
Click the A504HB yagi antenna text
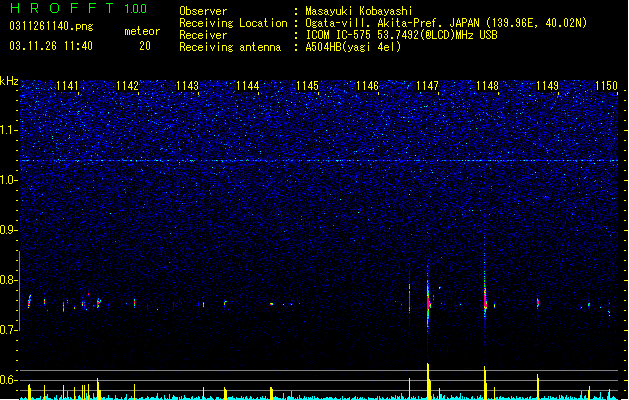(353, 47)
